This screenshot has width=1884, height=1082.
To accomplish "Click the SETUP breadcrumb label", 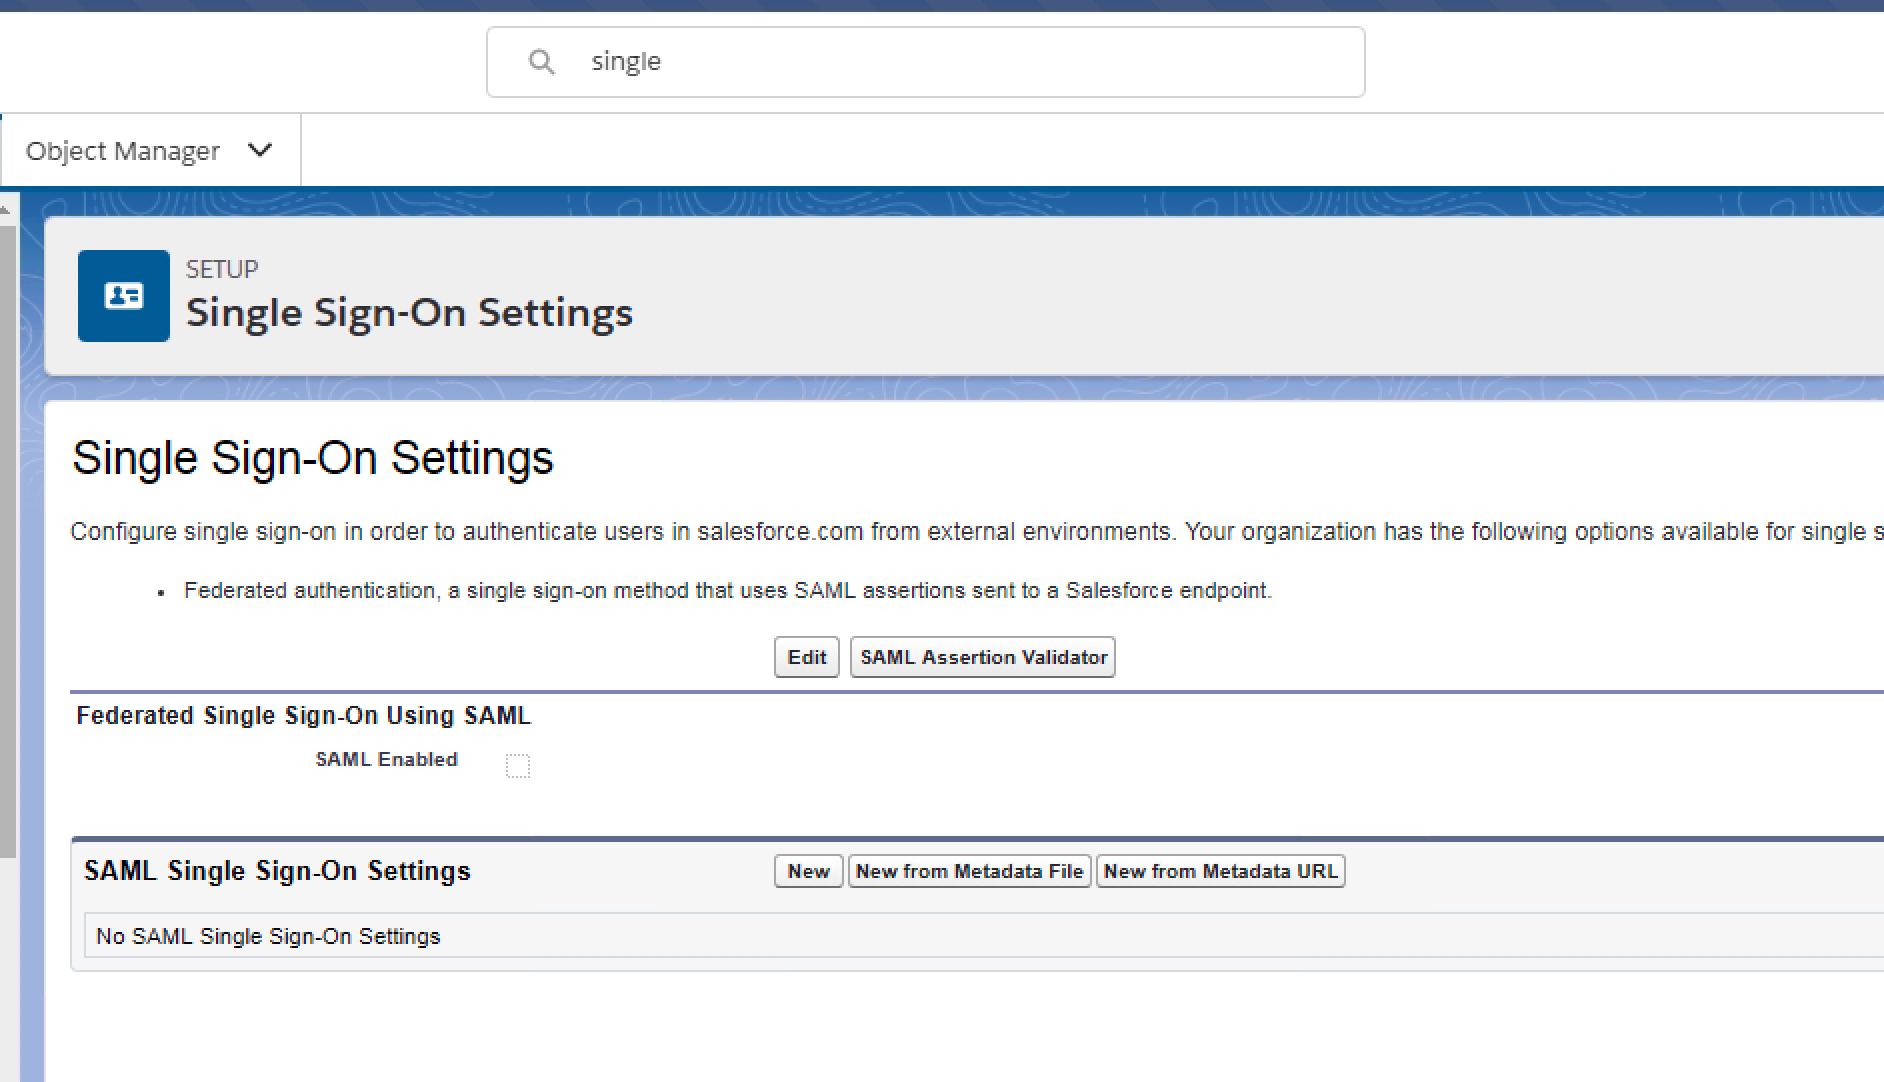I will [x=222, y=269].
